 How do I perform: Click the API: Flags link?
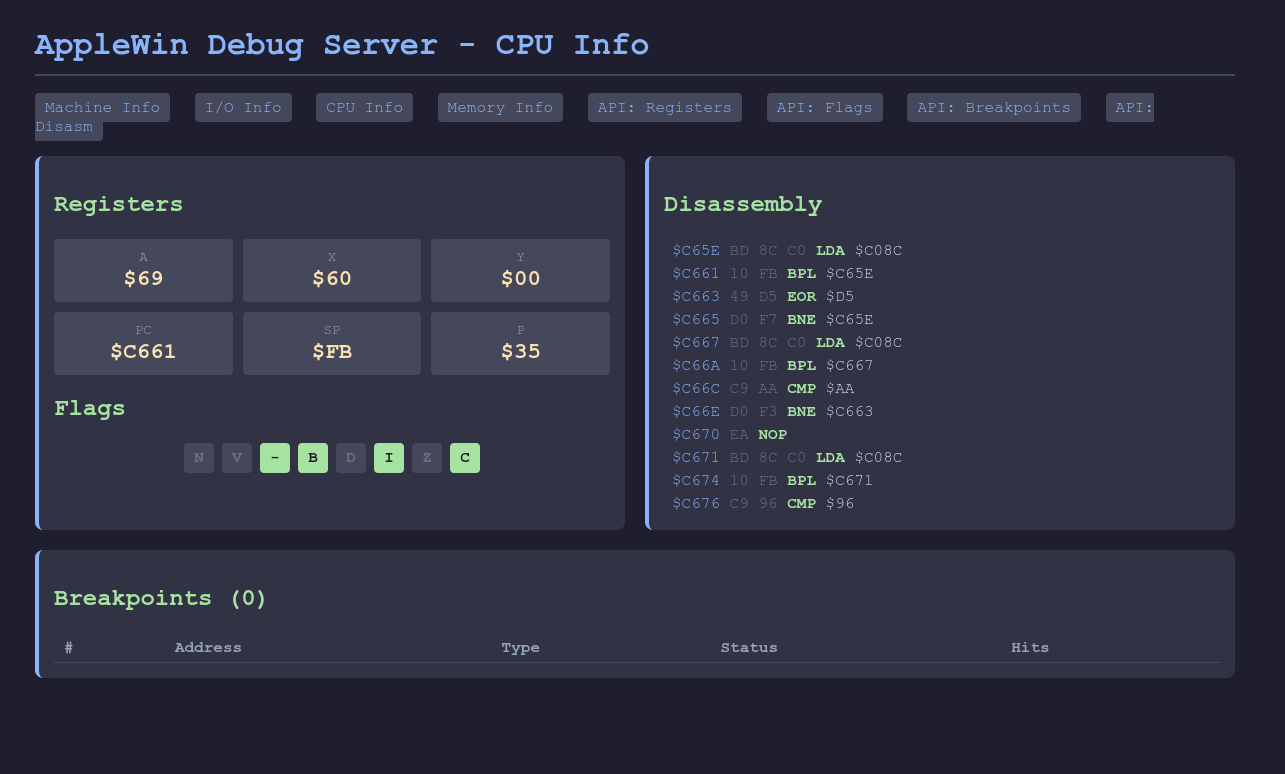(x=824, y=107)
